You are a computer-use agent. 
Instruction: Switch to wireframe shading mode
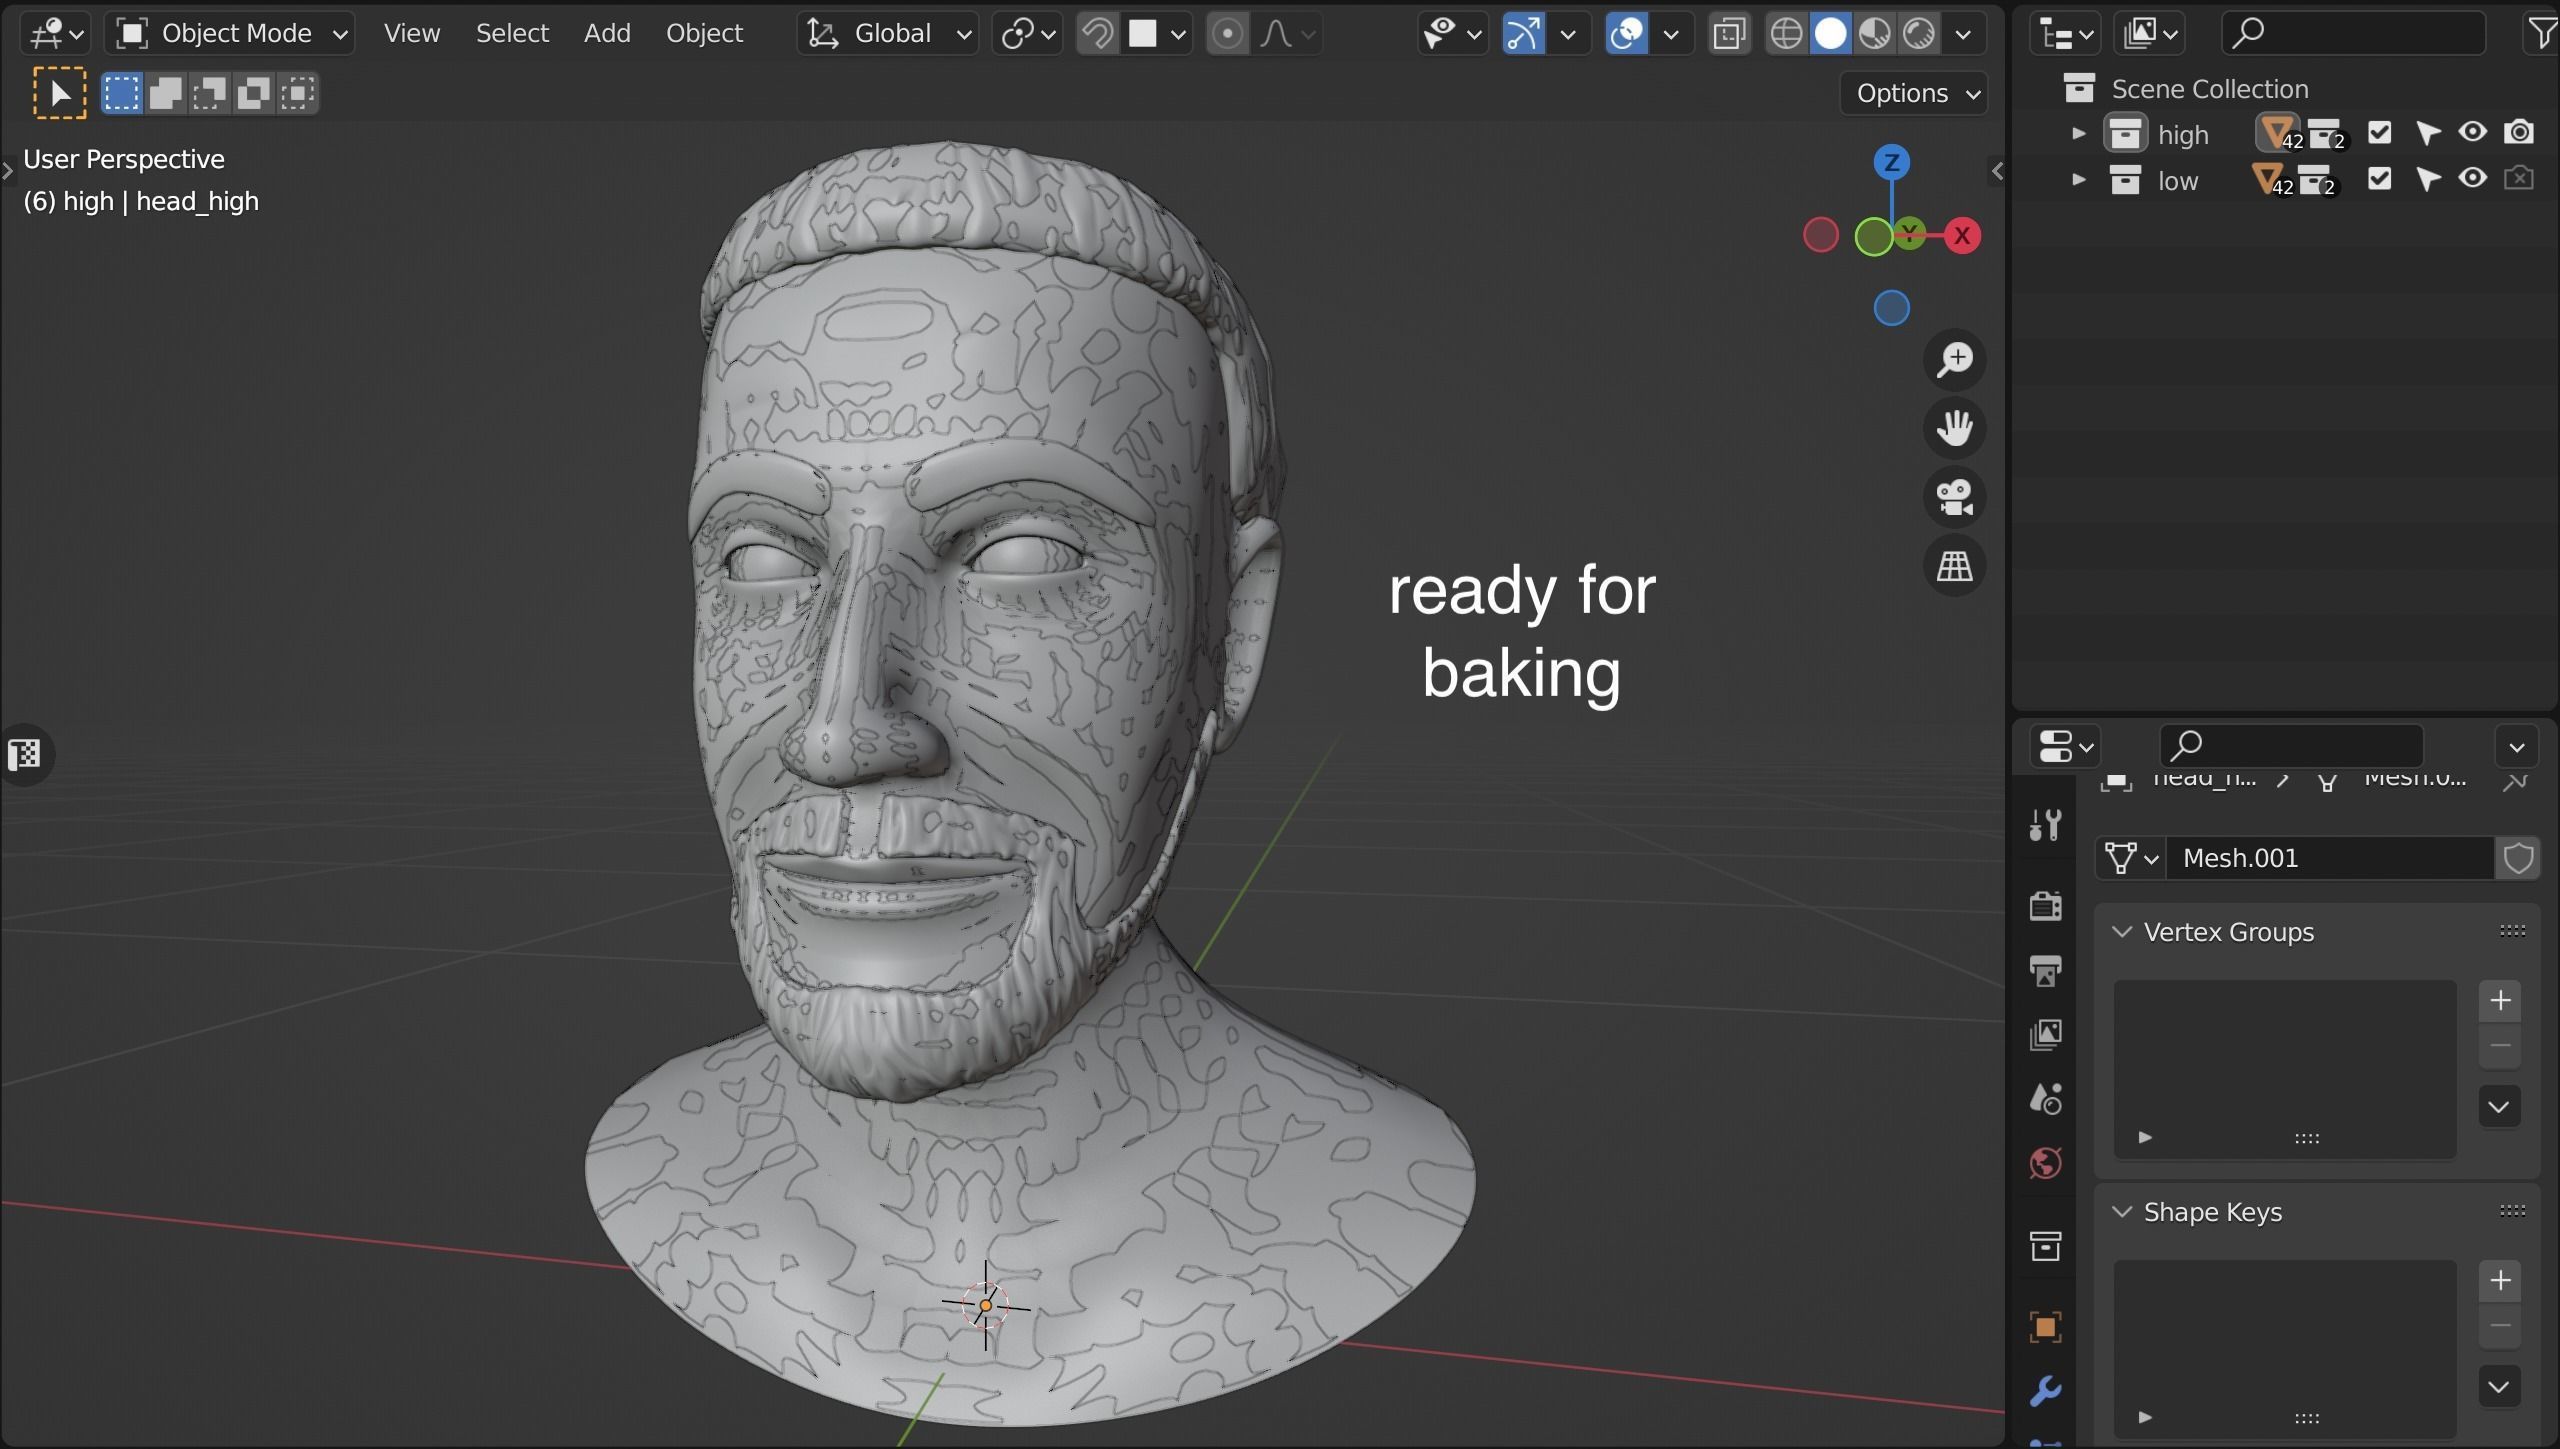[1786, 34]
